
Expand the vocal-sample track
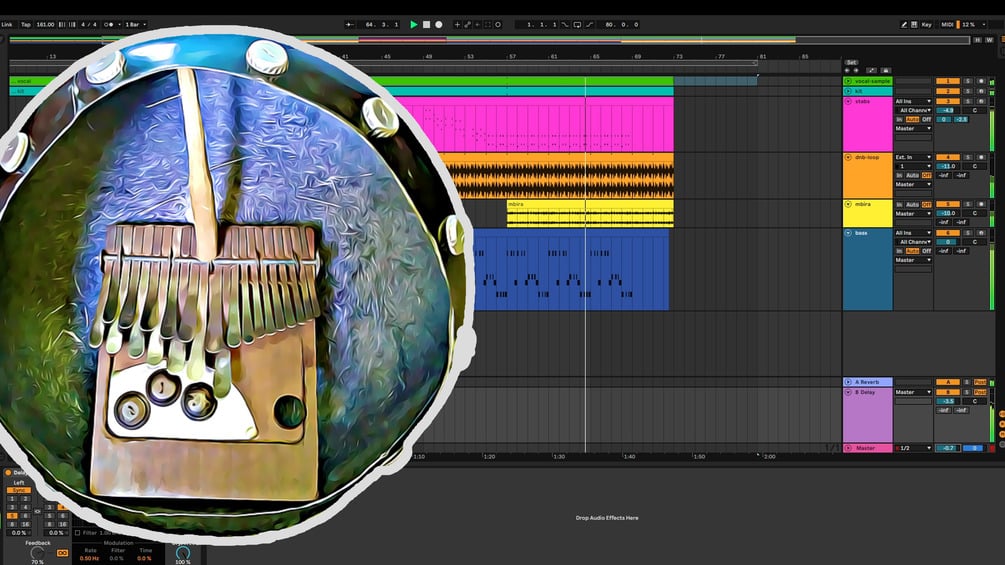pyautogui.click(x=848, y=81)
